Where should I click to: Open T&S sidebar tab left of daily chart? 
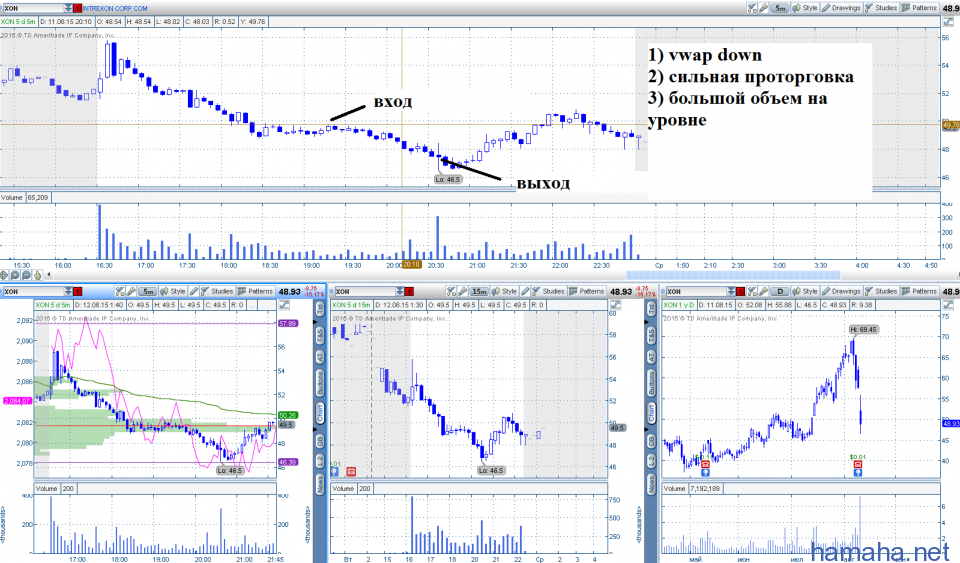coord(651,336)
